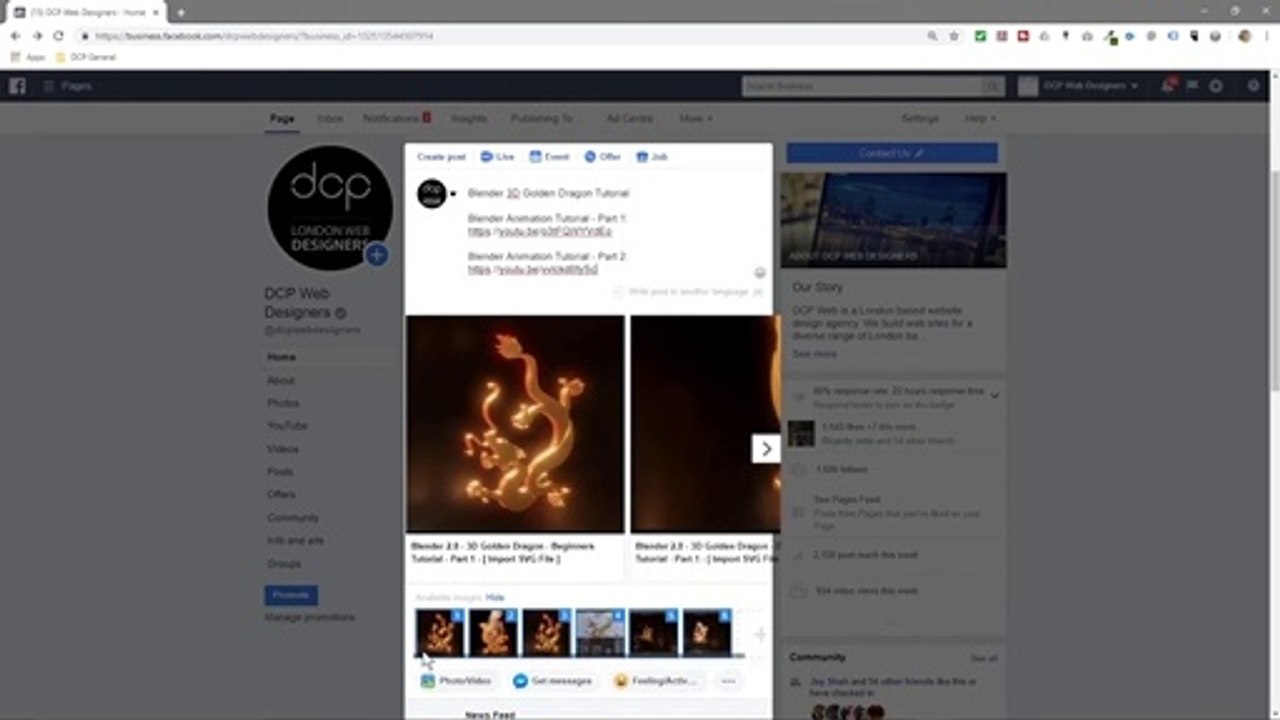Expand the Help dropdown

point(980,118)
